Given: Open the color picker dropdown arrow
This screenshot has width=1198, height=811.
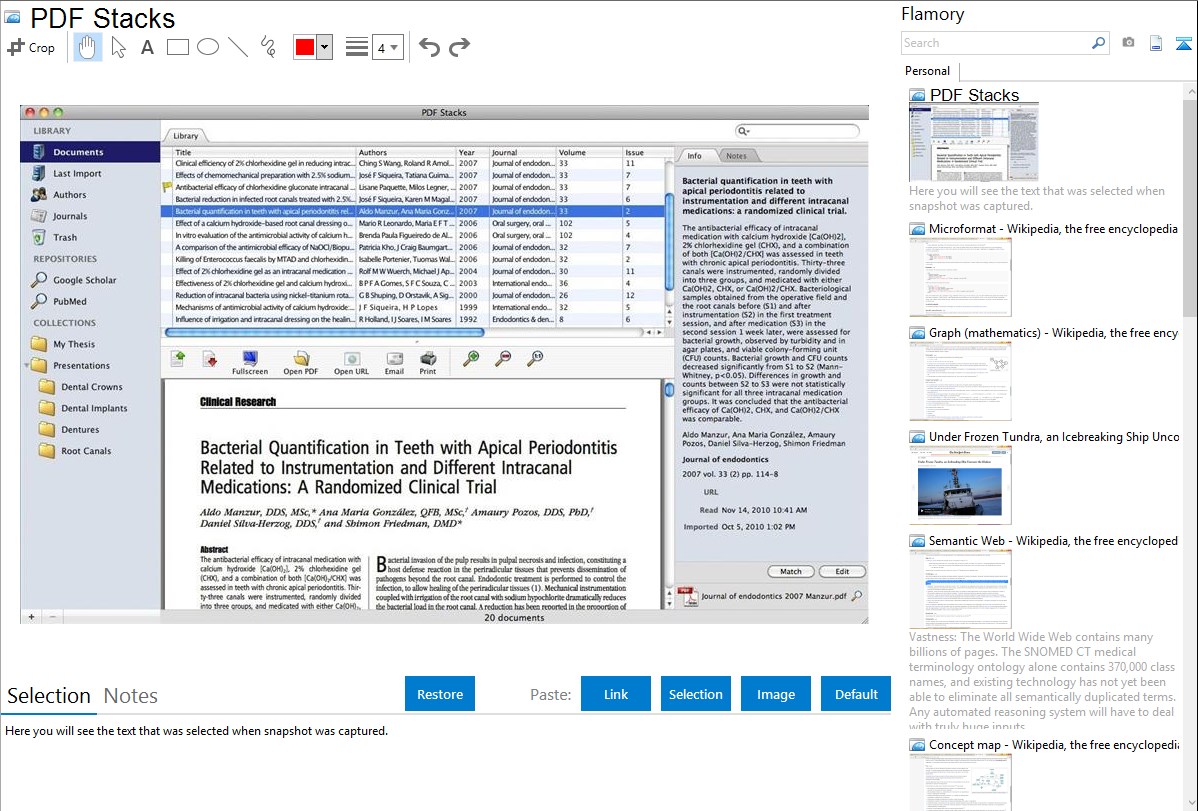Looking at the screenshot, I should 324,47.
